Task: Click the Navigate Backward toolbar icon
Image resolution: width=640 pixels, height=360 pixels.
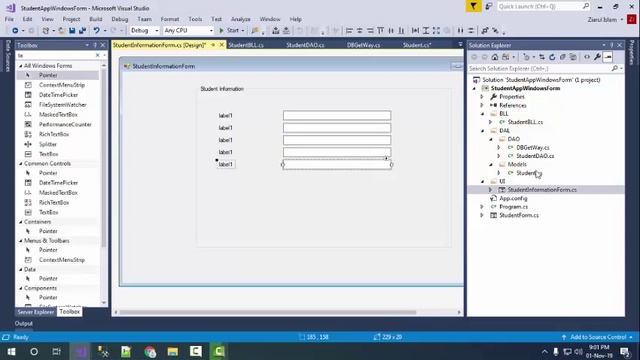Action: pos(15,31)
